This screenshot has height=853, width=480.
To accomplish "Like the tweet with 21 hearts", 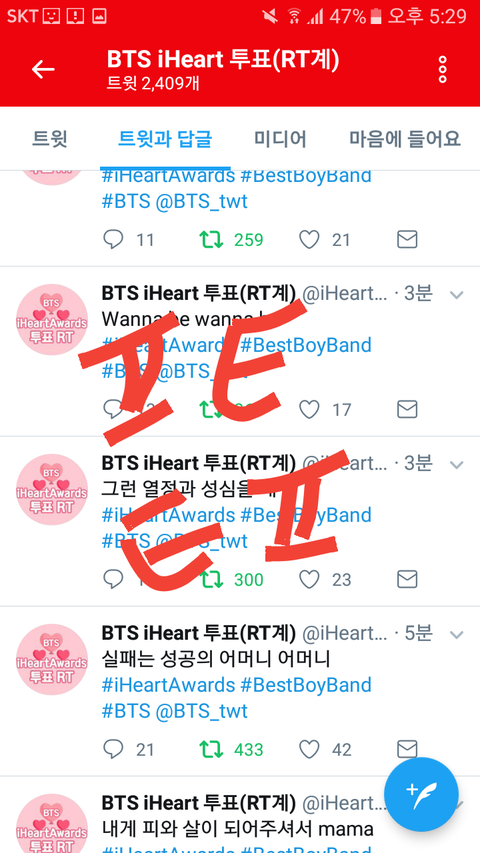I will pos(310,239).
